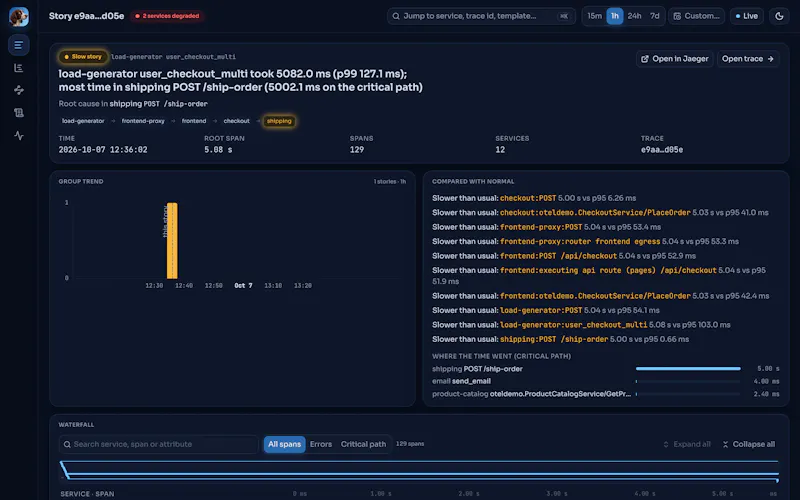The image size is (800, 500).
Task: Click the frontend-proxy breadcrumb chip
Action: point(143,121)
